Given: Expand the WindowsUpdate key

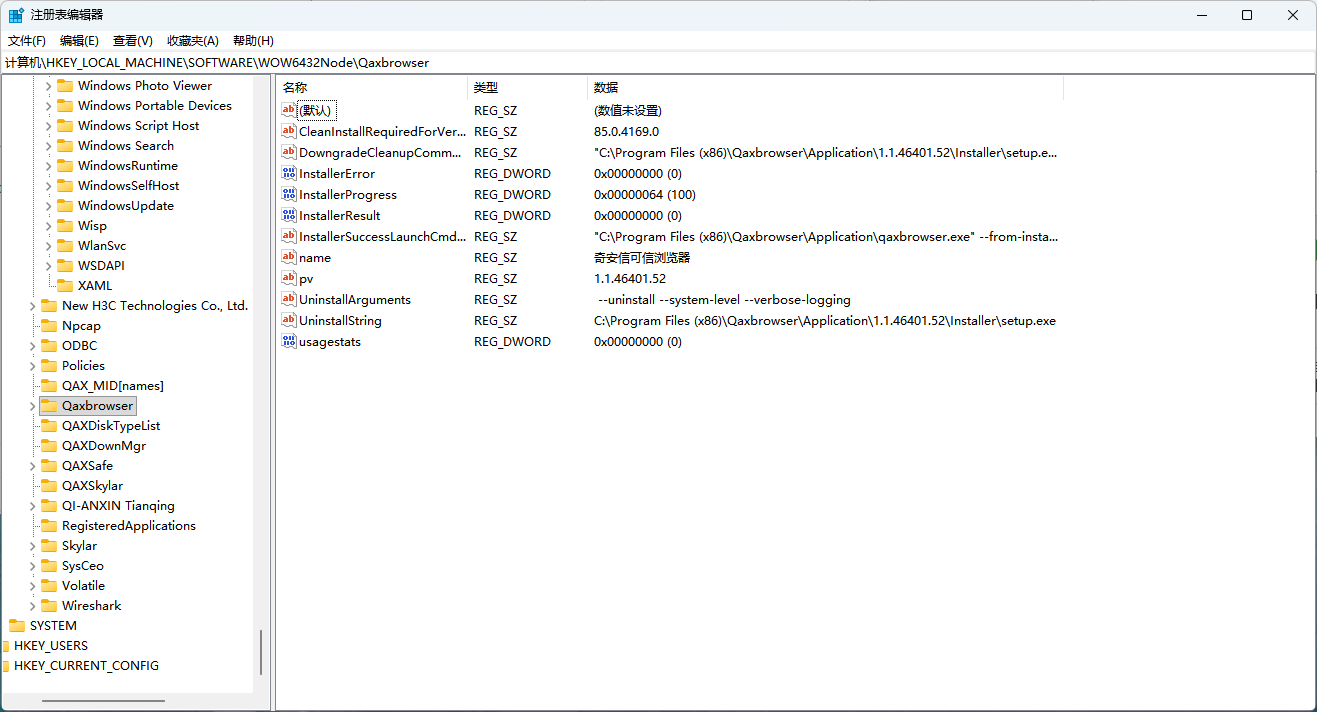Looking at the screenshot, I should click(48, 206).
